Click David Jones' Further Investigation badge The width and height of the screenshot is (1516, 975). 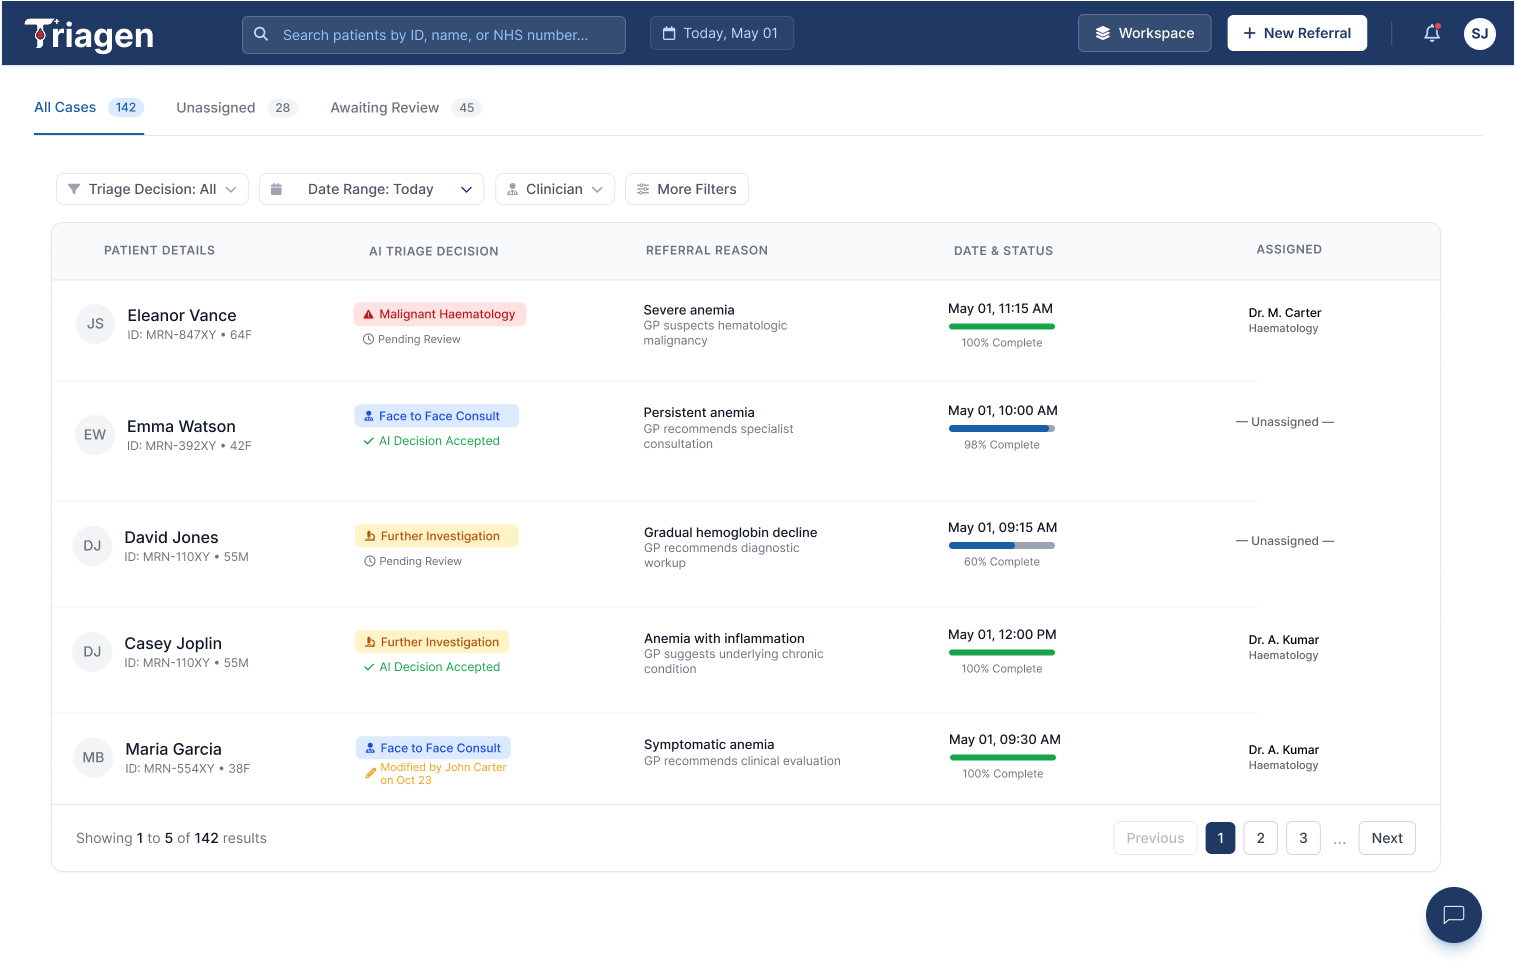click(x=437, y=536)
